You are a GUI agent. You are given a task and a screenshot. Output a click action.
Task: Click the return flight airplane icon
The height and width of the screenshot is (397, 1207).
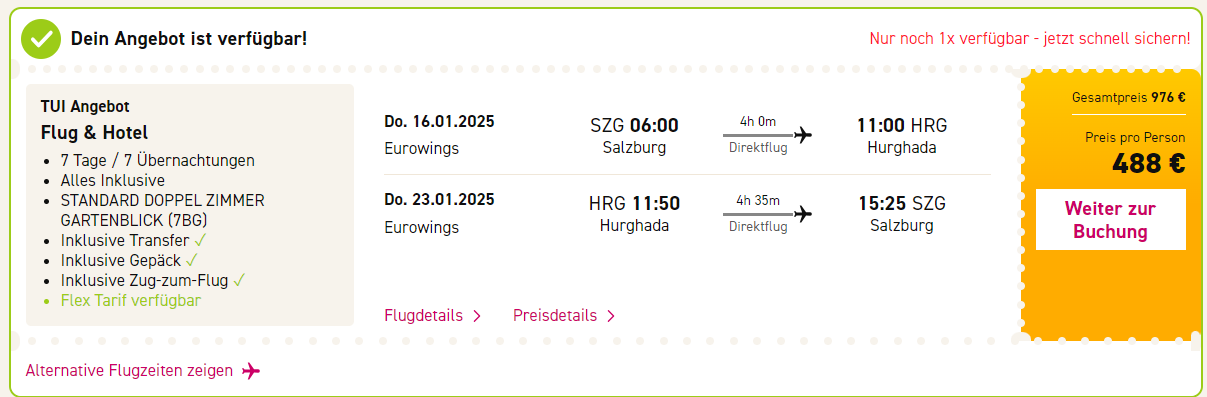(x=802, y=213)
